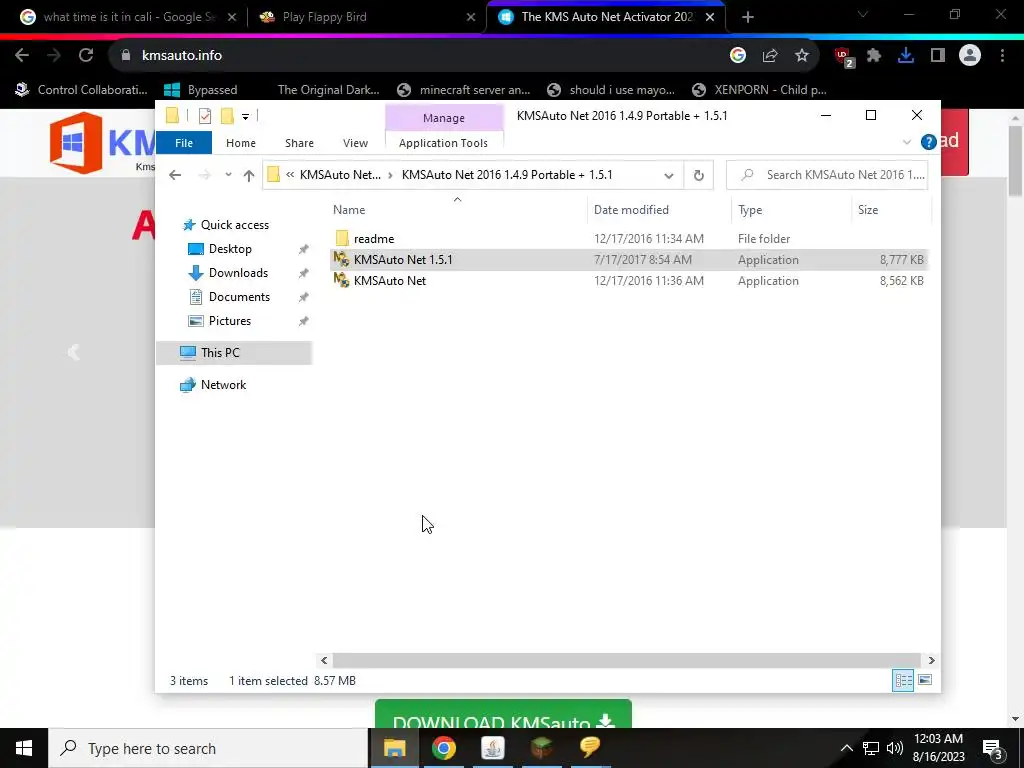Open File Explorer help
1024x768 pixels.
[x=928, y=142]
